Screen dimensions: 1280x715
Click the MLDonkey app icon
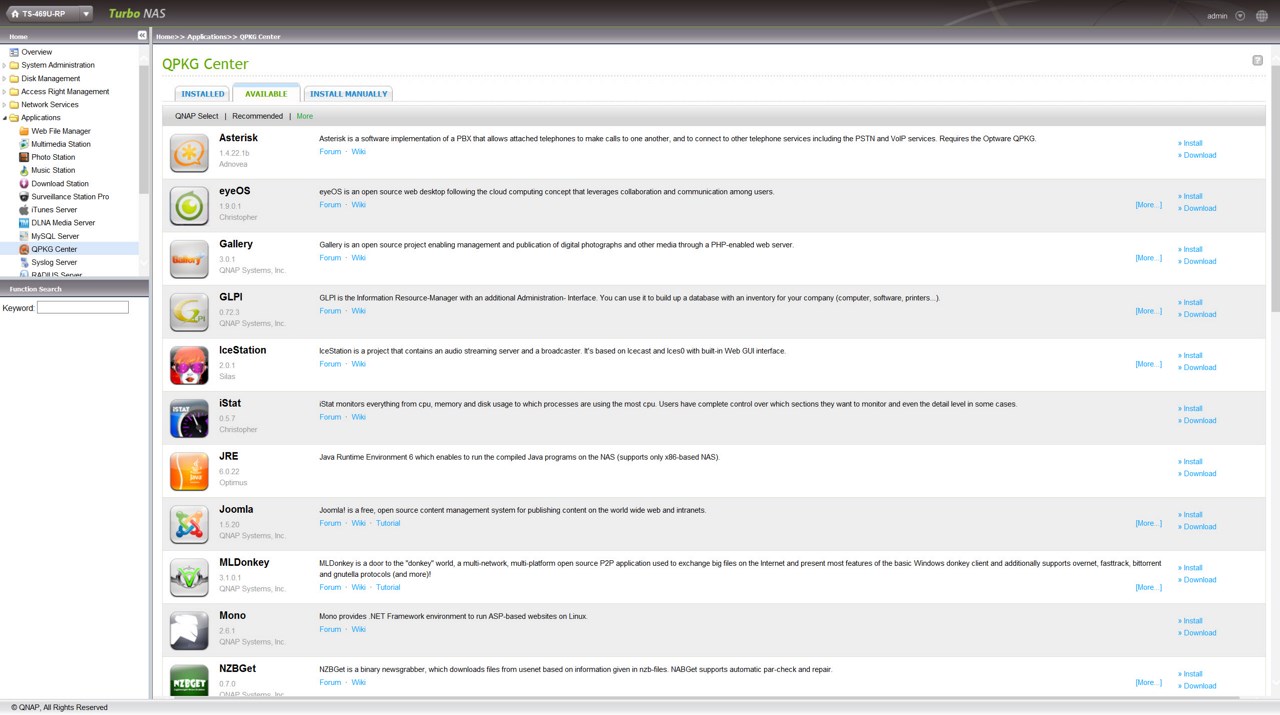[x=189, y=577]
